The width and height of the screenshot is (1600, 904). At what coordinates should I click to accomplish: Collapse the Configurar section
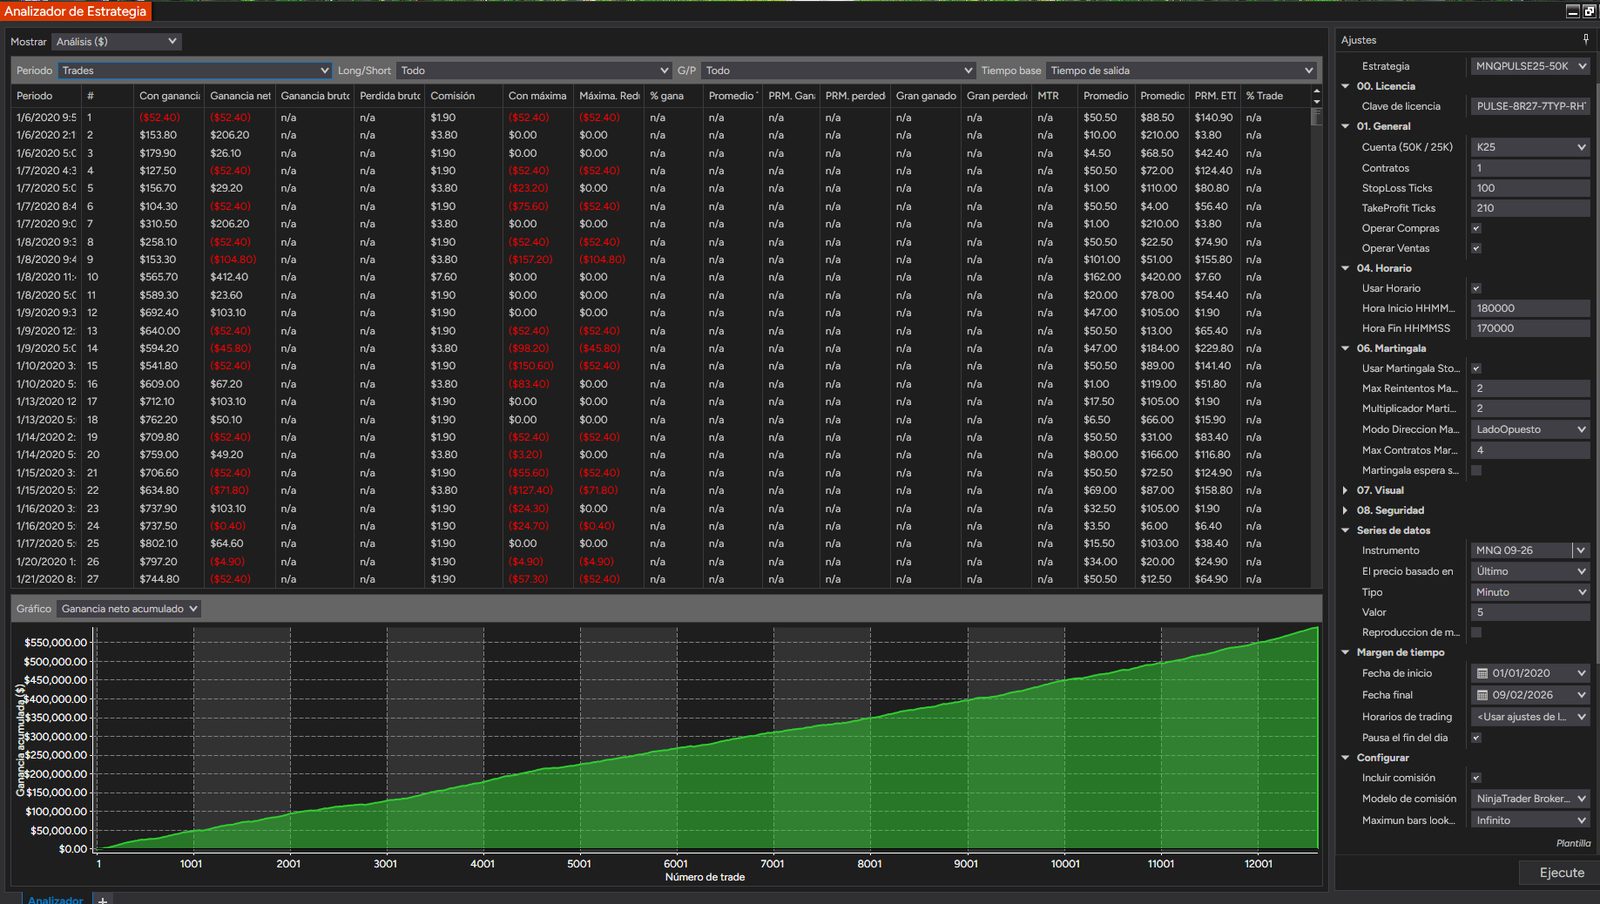point(1346,757)
